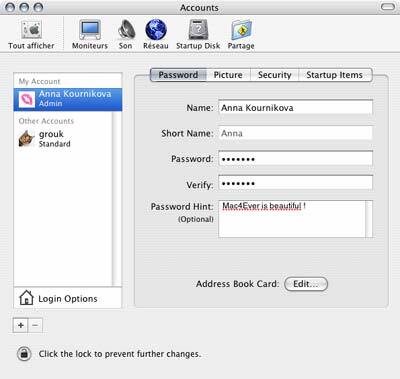Click Edit… for Address Book Card

[306, 284]
